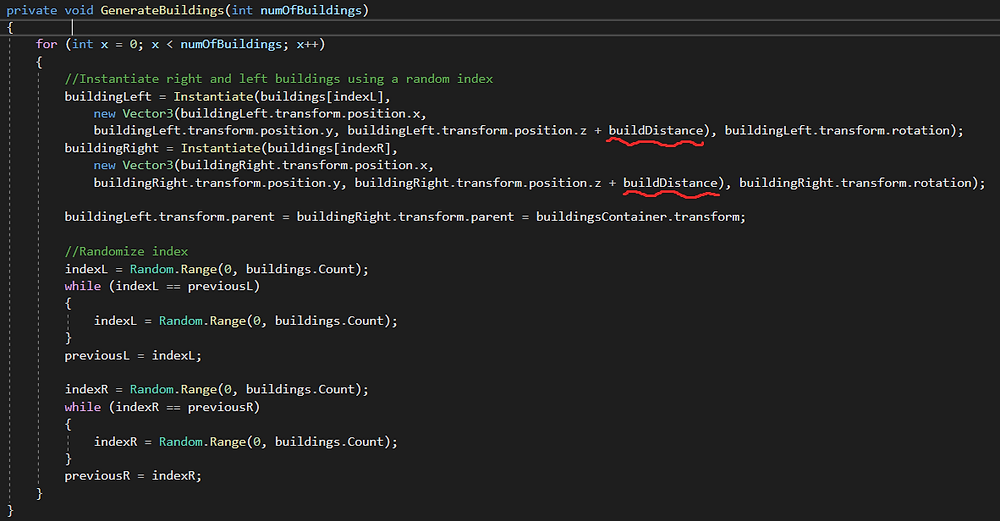Screen dimensions: 1000x521
Task: Click the 'previousR = indexR;' statement
Action: [133, 476]
